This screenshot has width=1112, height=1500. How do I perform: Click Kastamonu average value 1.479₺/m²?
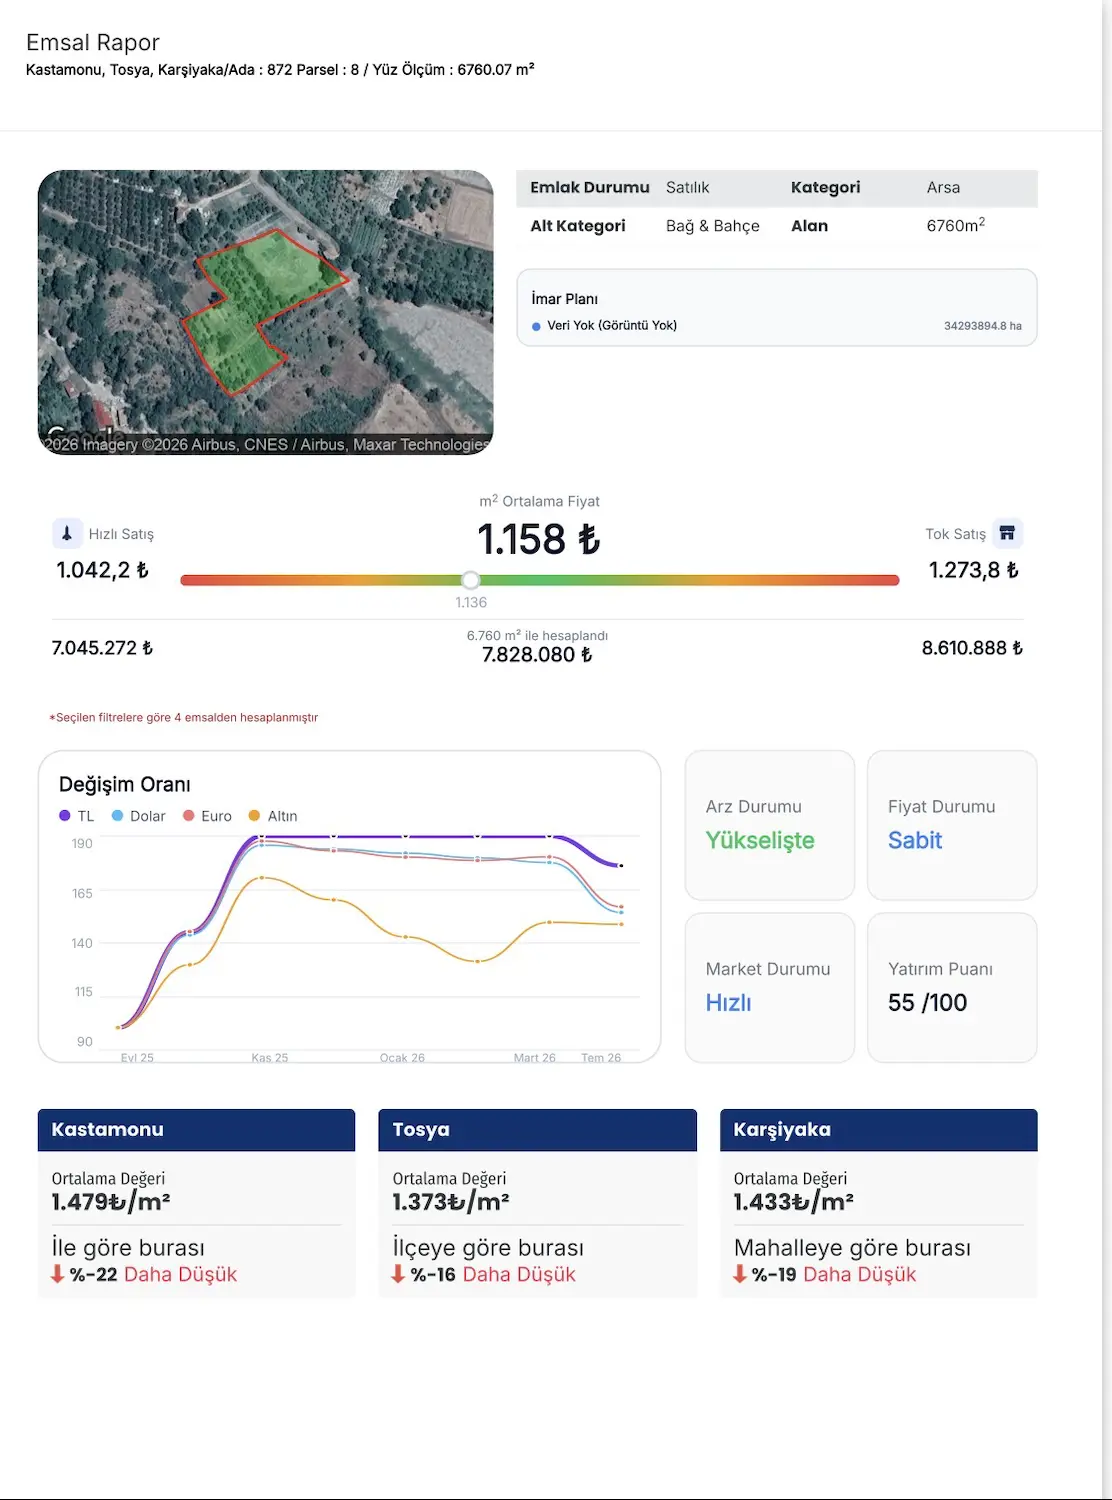pos(111,1202)
